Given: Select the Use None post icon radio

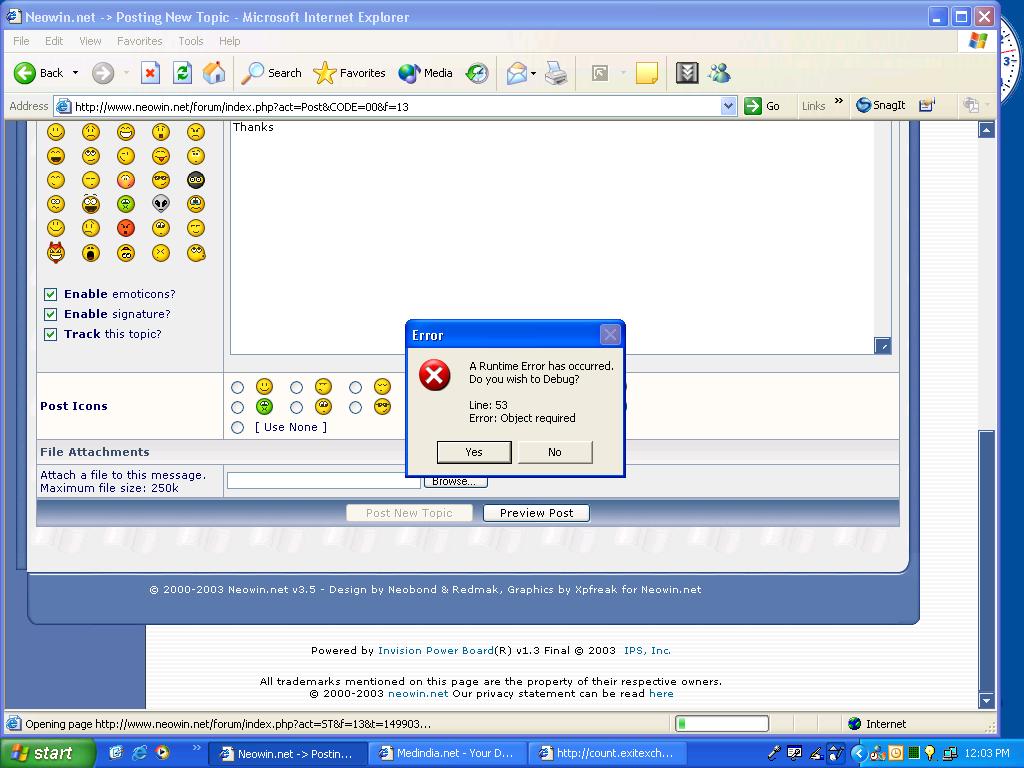Looking at the screenshot, I should [x=238, y=427].
